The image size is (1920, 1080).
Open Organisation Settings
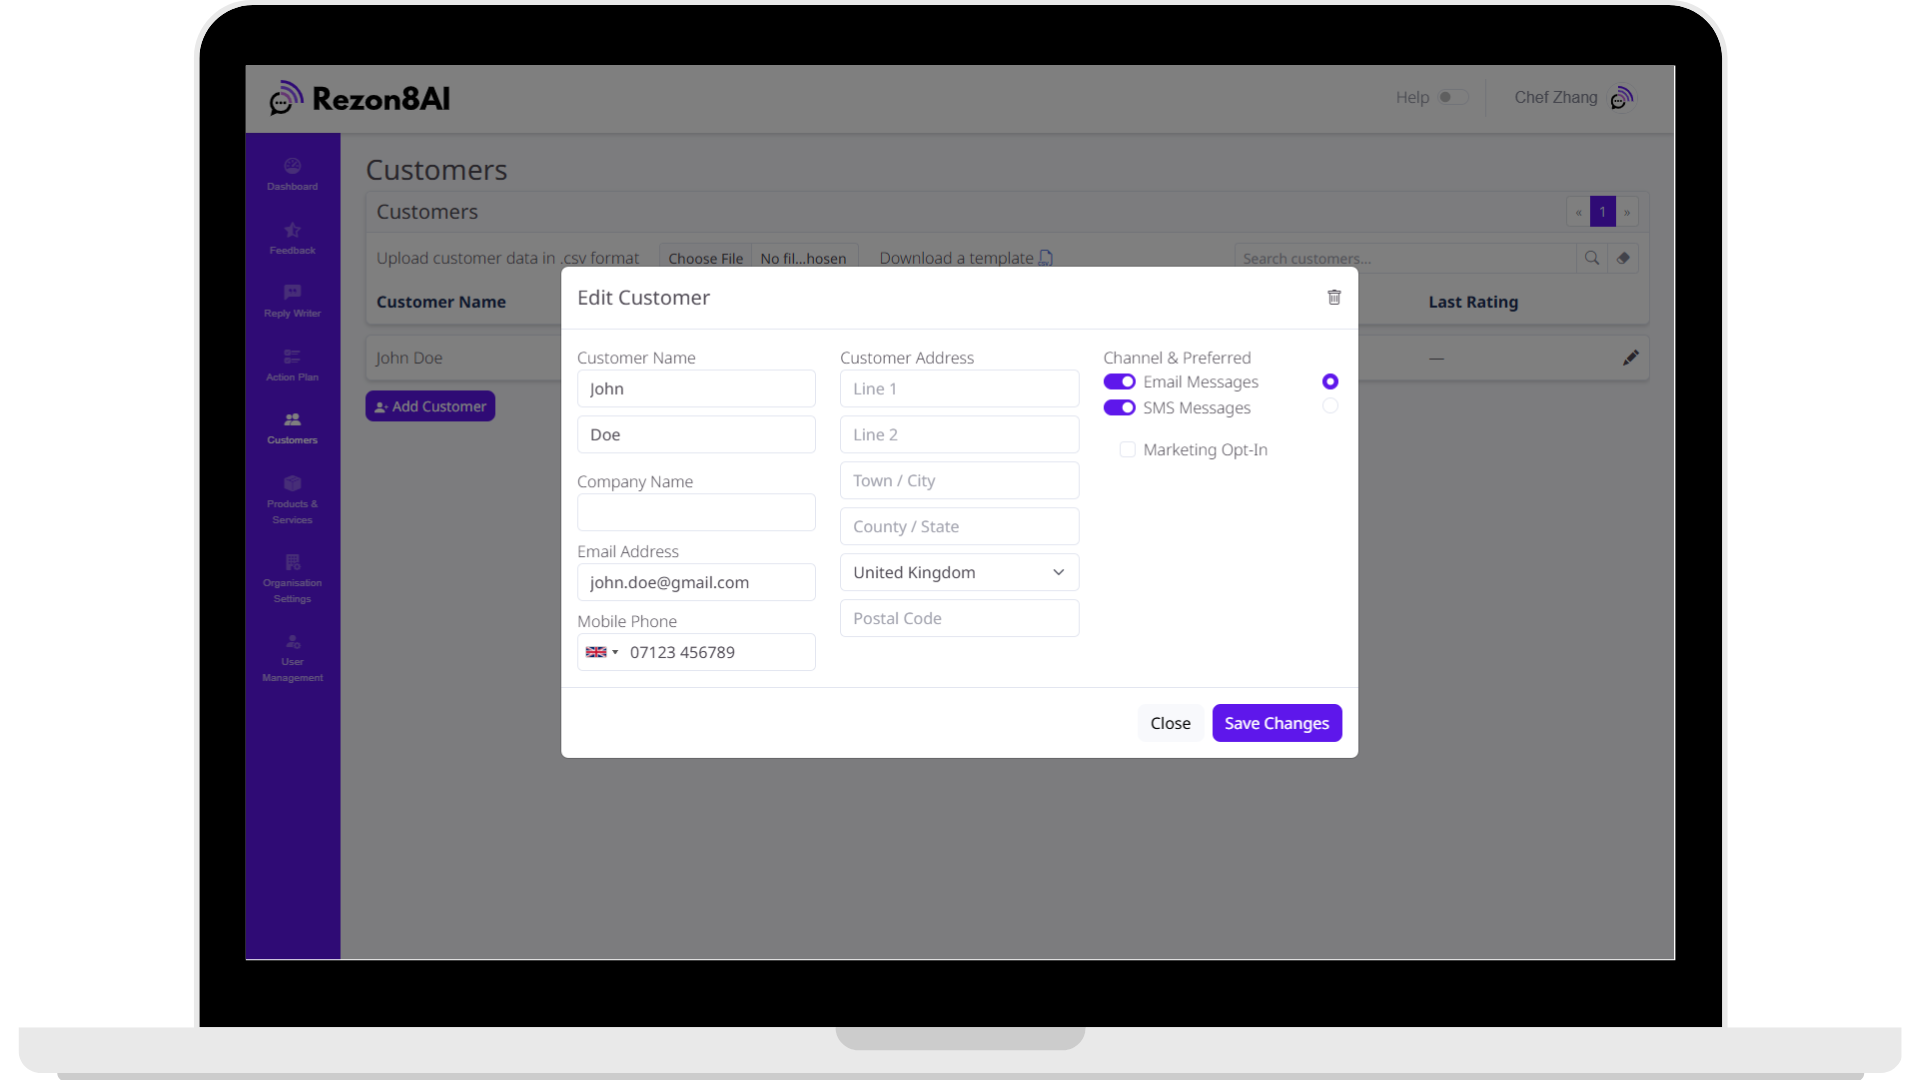click(292, 578)
